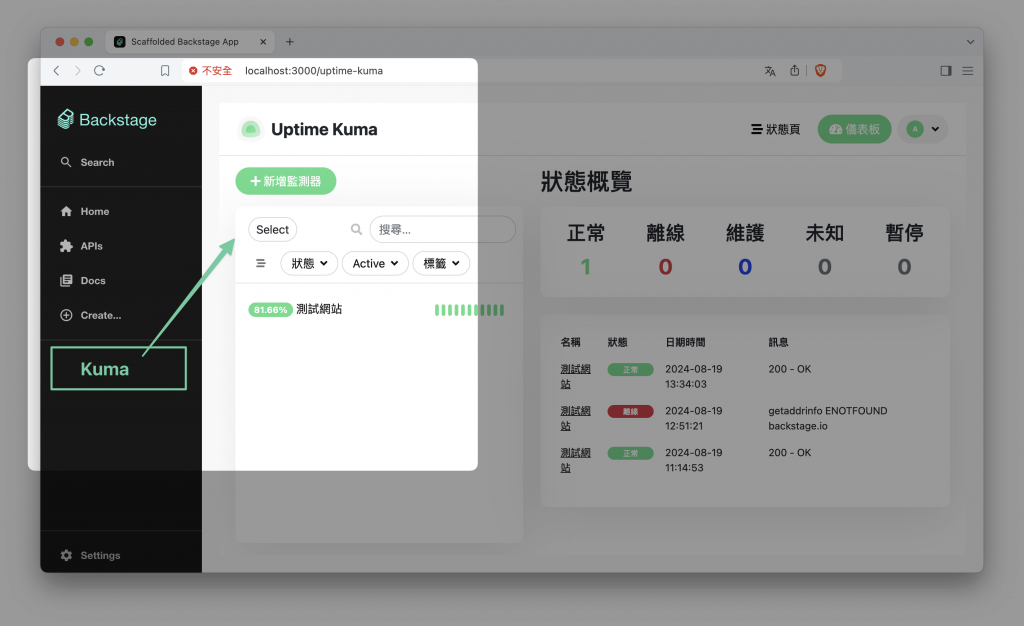Click the 日期時間 column header
This screenshot has width=1024, height=626.
[x=685, y=342]
